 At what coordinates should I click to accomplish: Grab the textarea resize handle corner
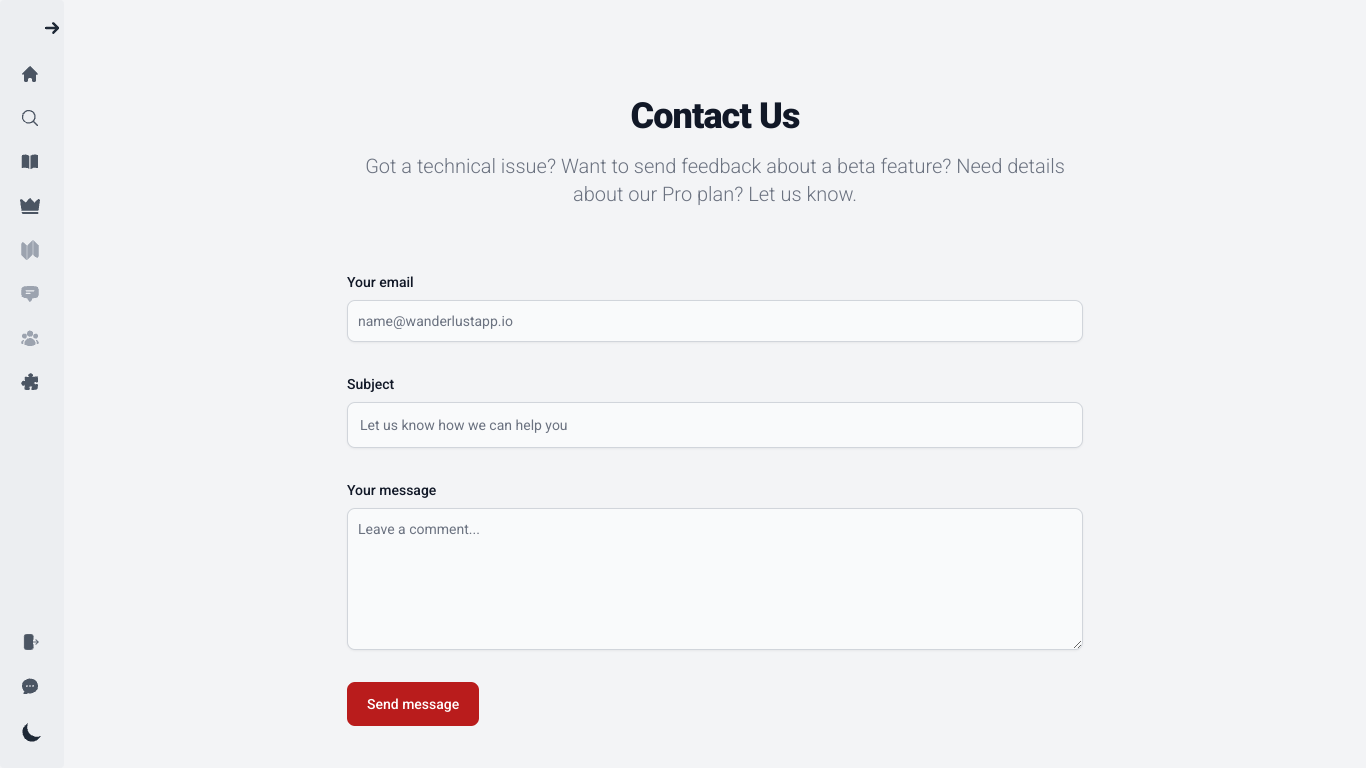point(1077,644)
